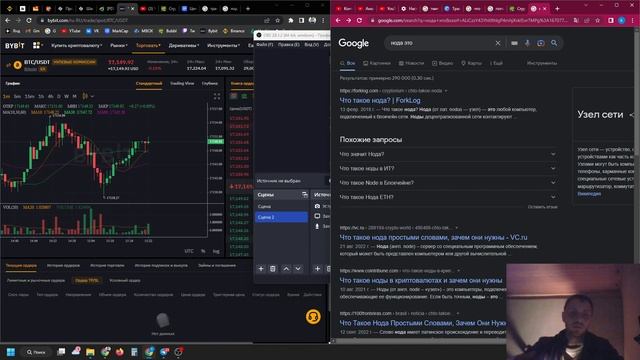Pop out the OBS Scenes dock
Image resolution: width=640 pixels, height=360 pixels.
click(x=304, y=195)
